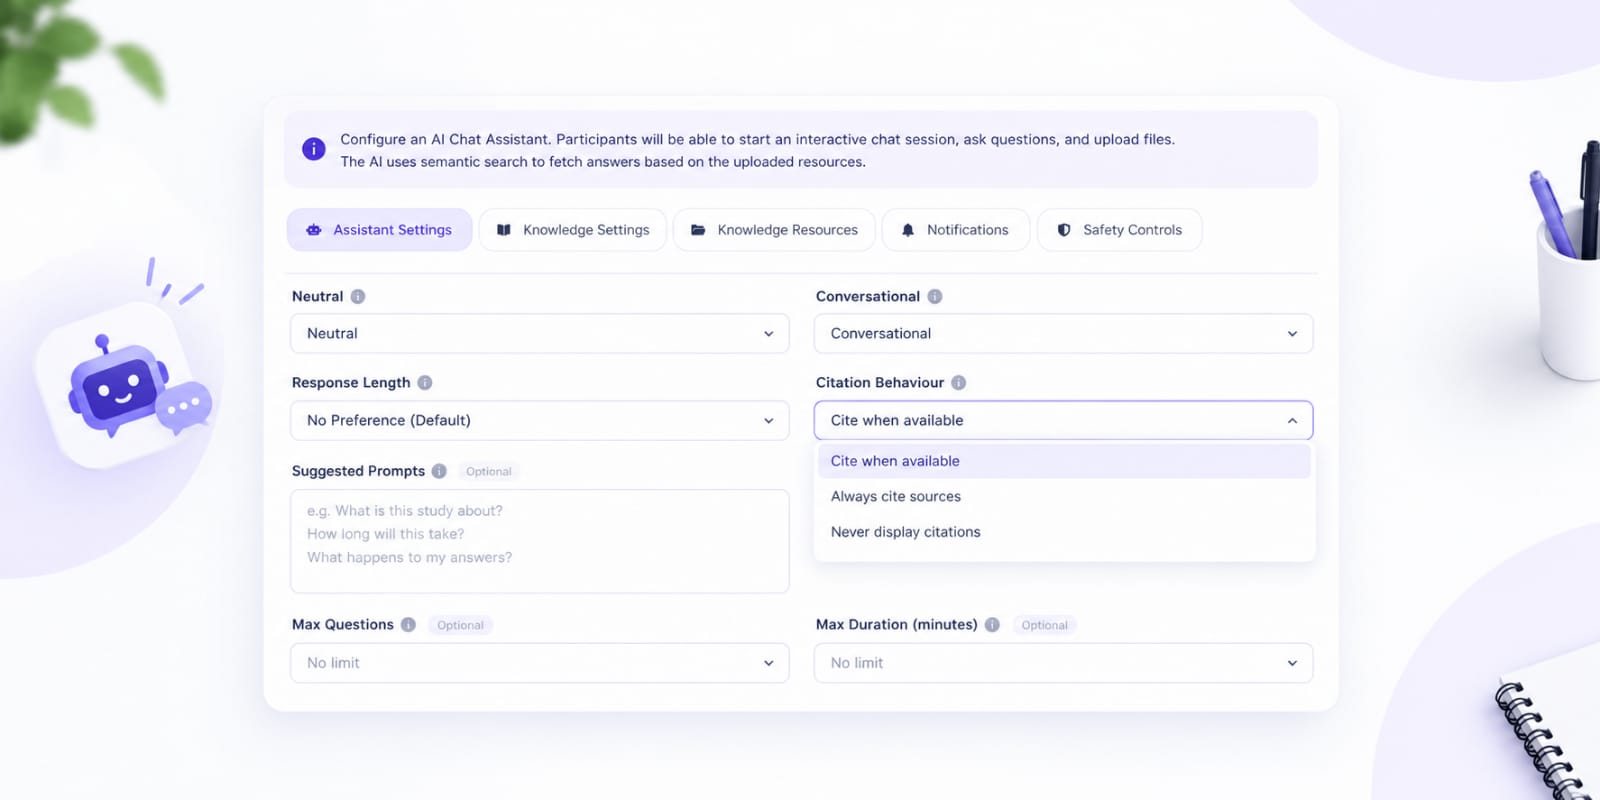This screenshot has height=800, width=1600.
Task: Click the shield icon on Safety Controls tab
Action: [1064, 230]
